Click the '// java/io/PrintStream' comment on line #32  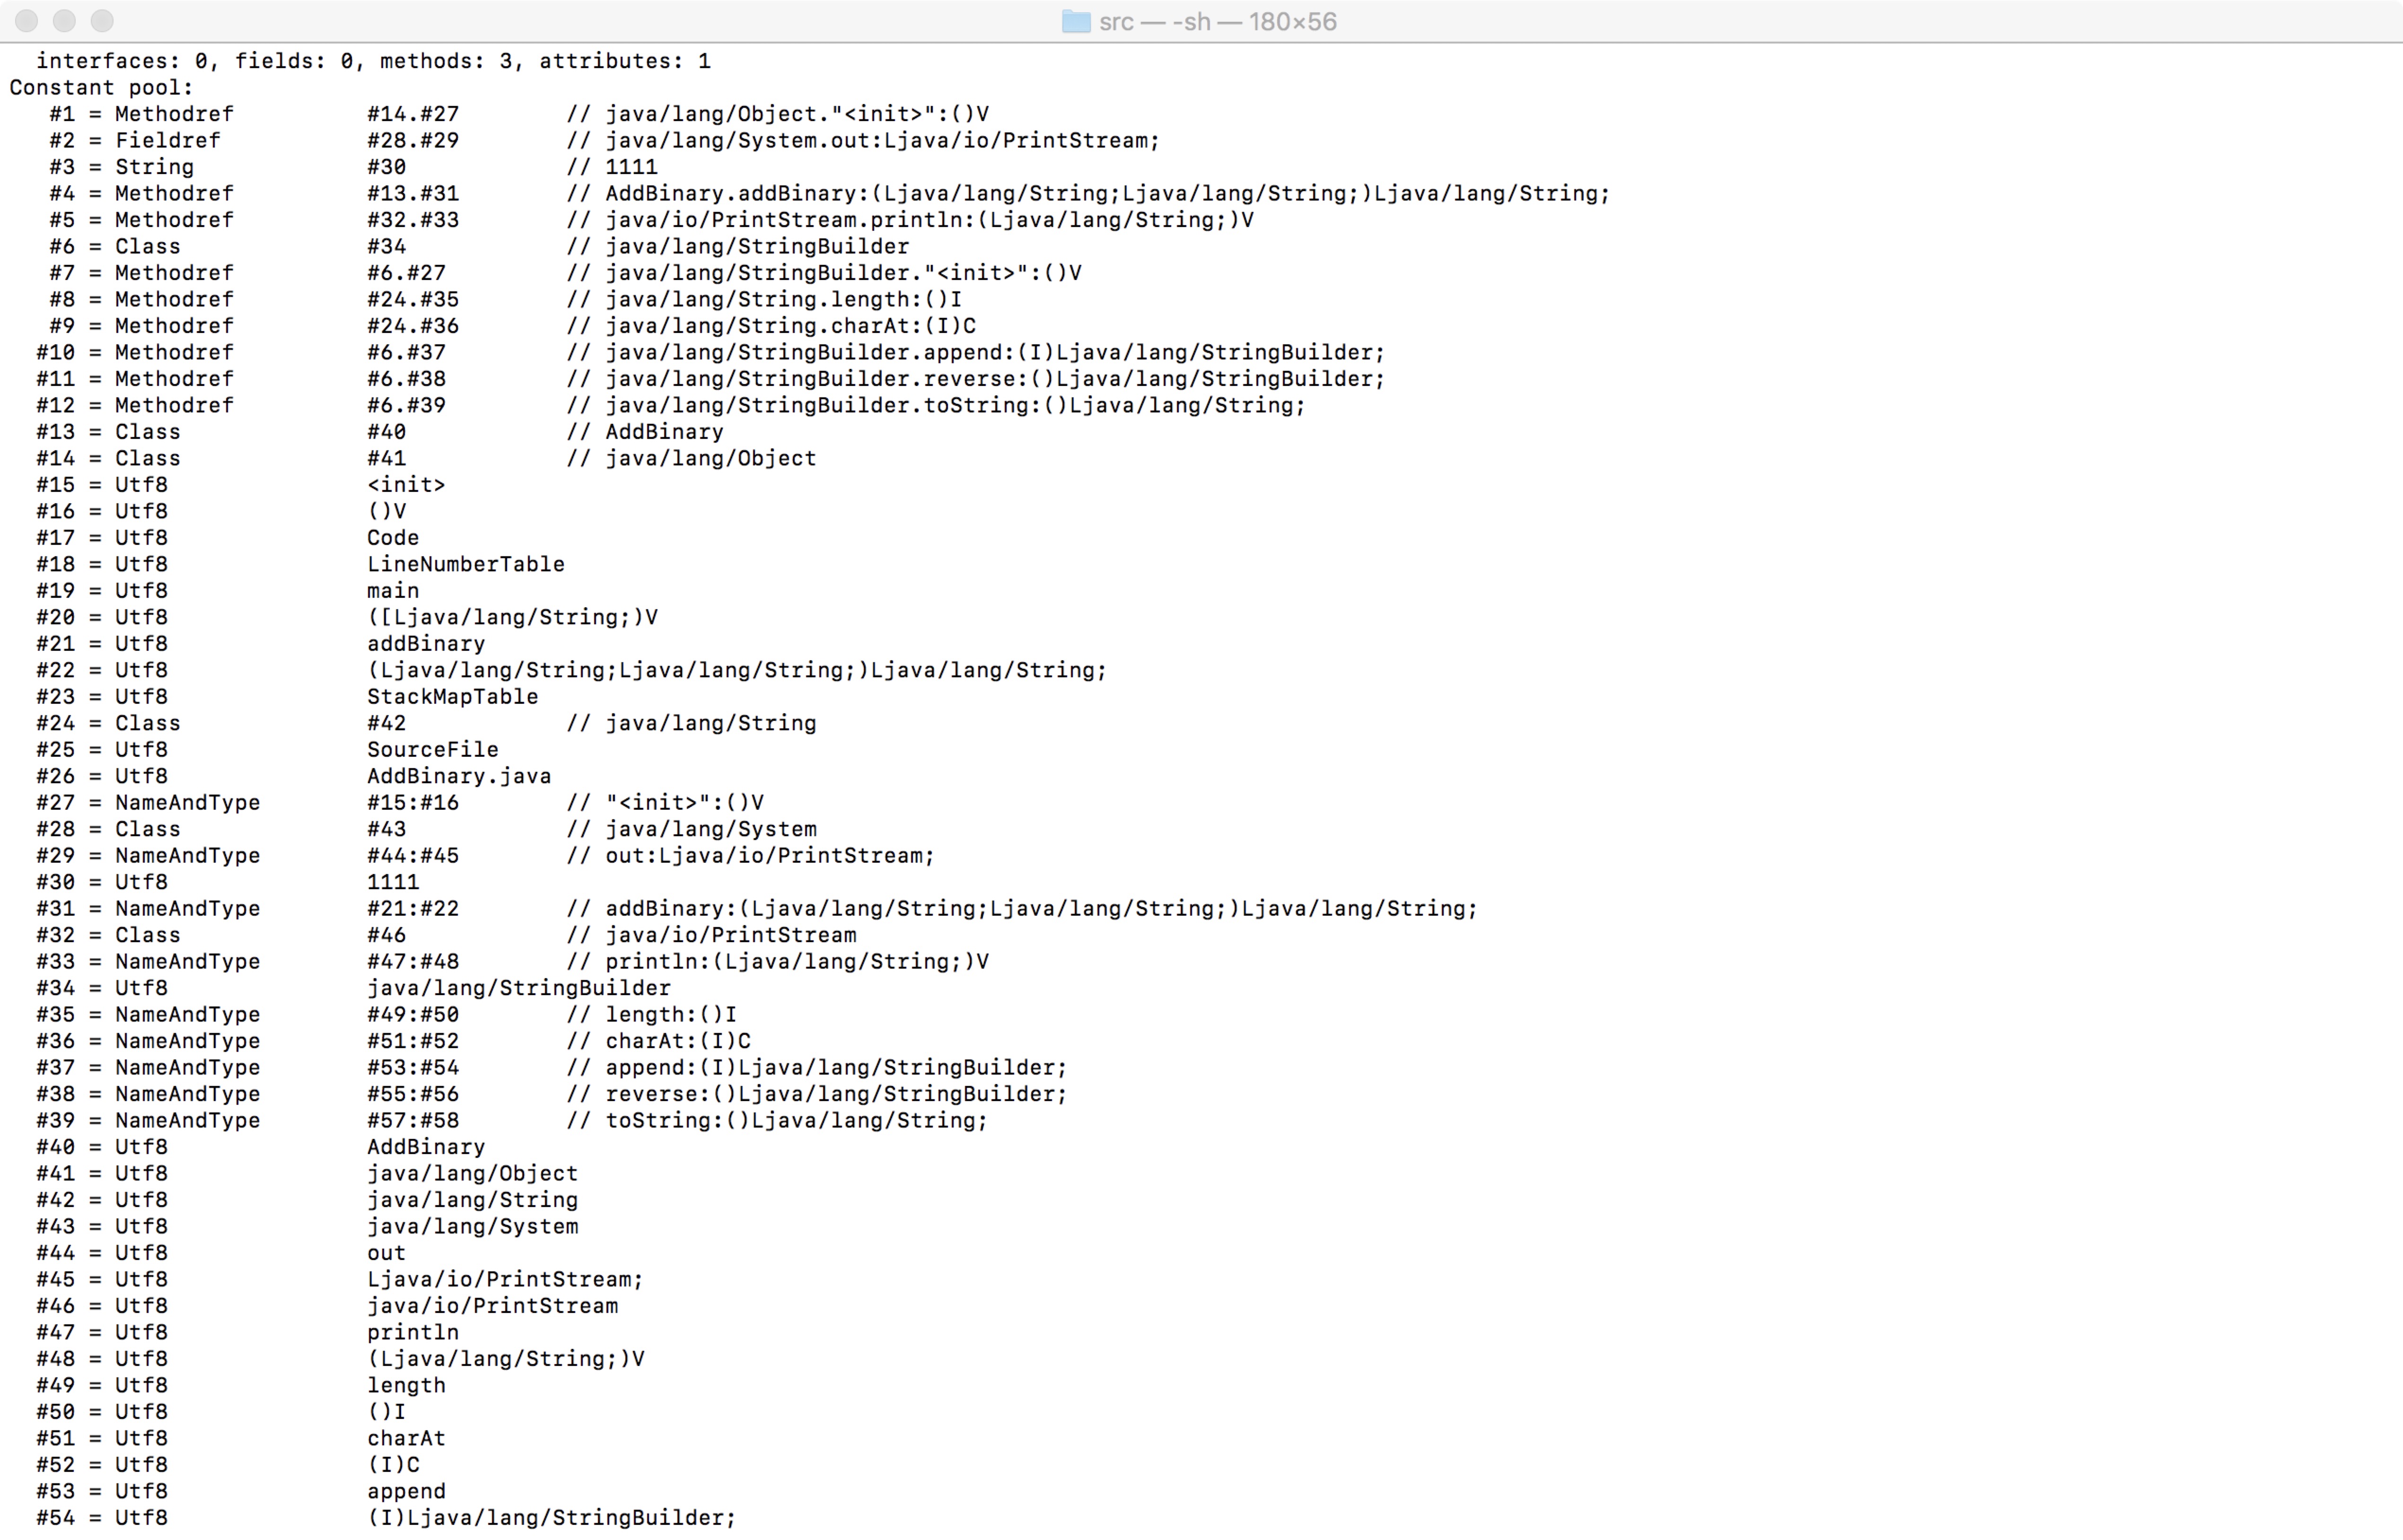[712, 936]
